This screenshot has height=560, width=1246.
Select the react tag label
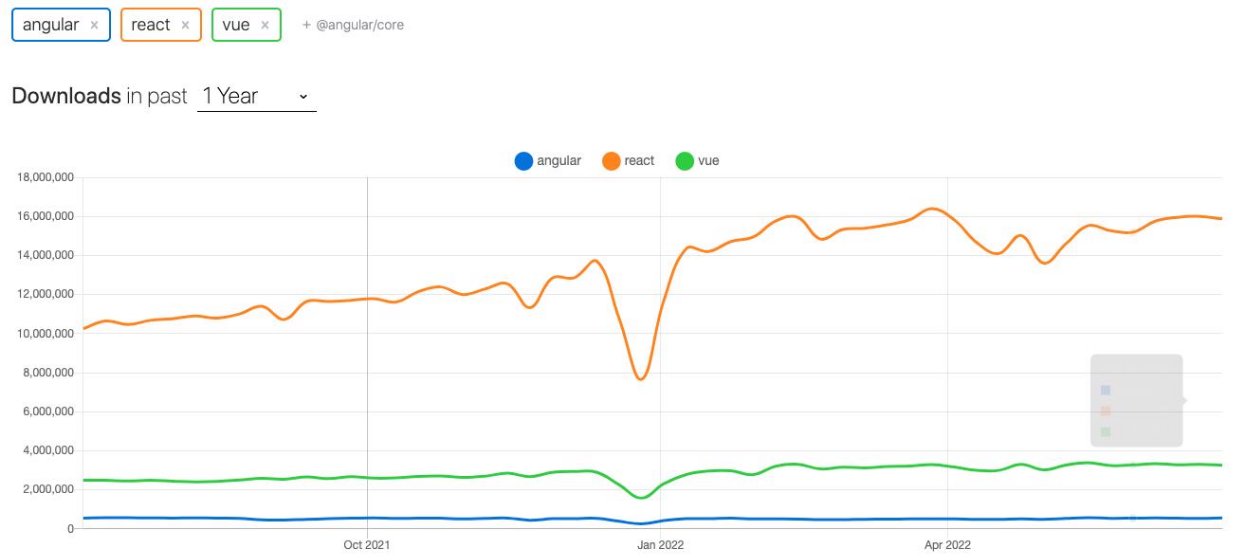point(151,25)
